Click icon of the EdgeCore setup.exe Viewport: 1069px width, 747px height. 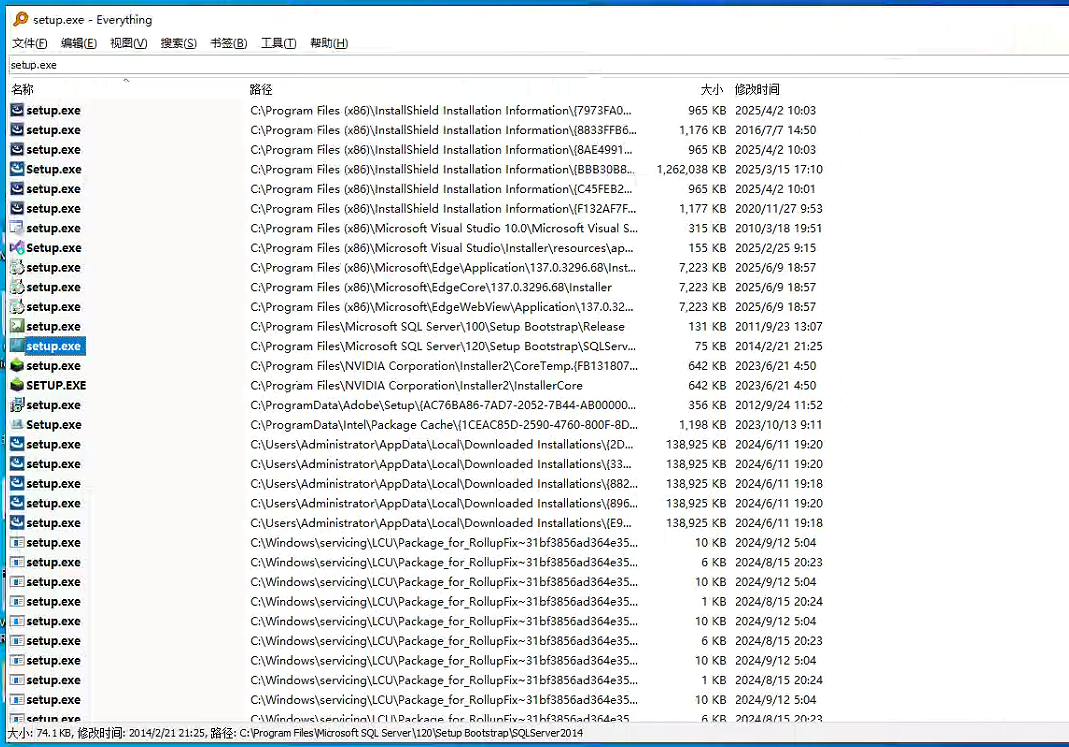(17, 287)
